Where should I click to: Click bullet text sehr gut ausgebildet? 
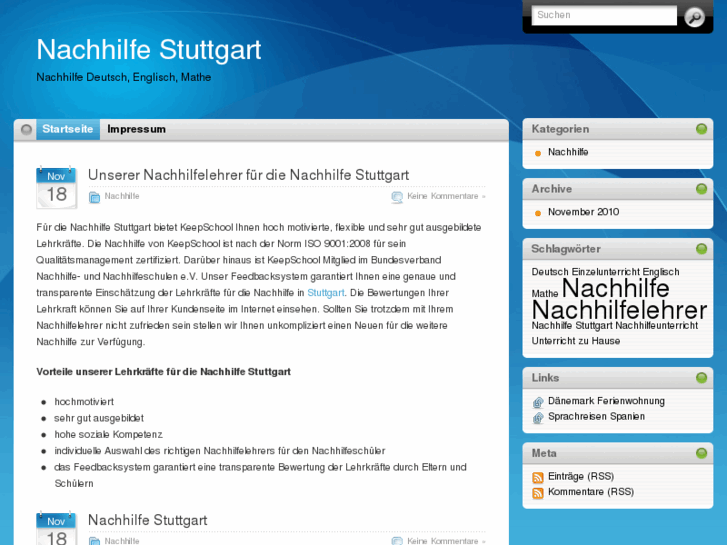(99, 418)
